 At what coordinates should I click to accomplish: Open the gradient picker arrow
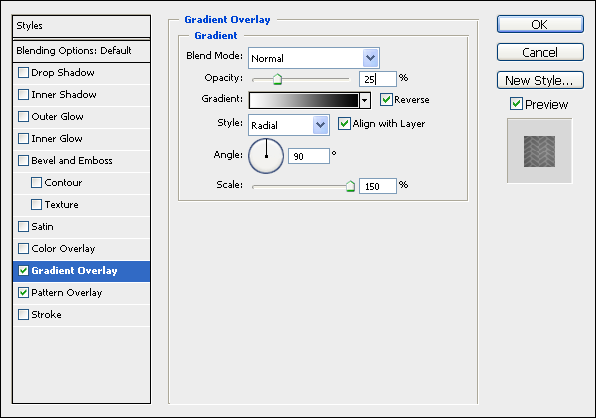coord(365,101)
